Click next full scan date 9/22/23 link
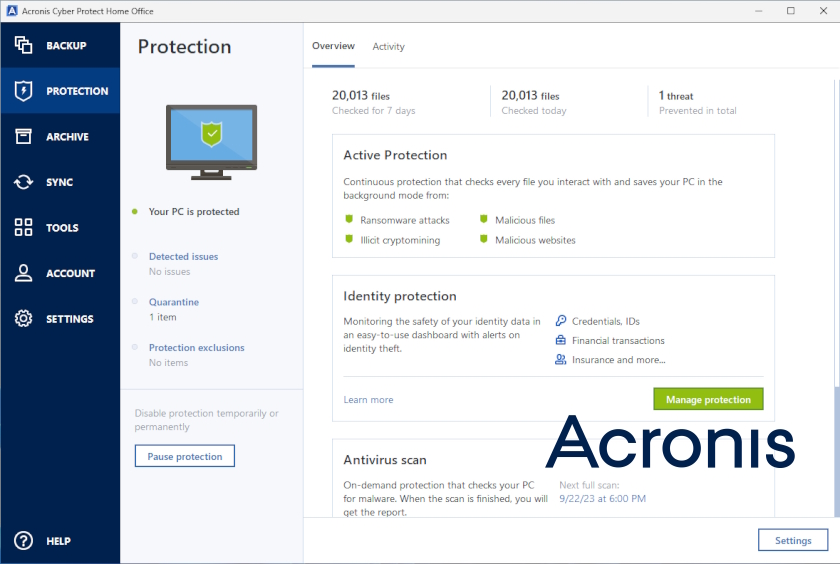840x564 pixels. (602, 499)
